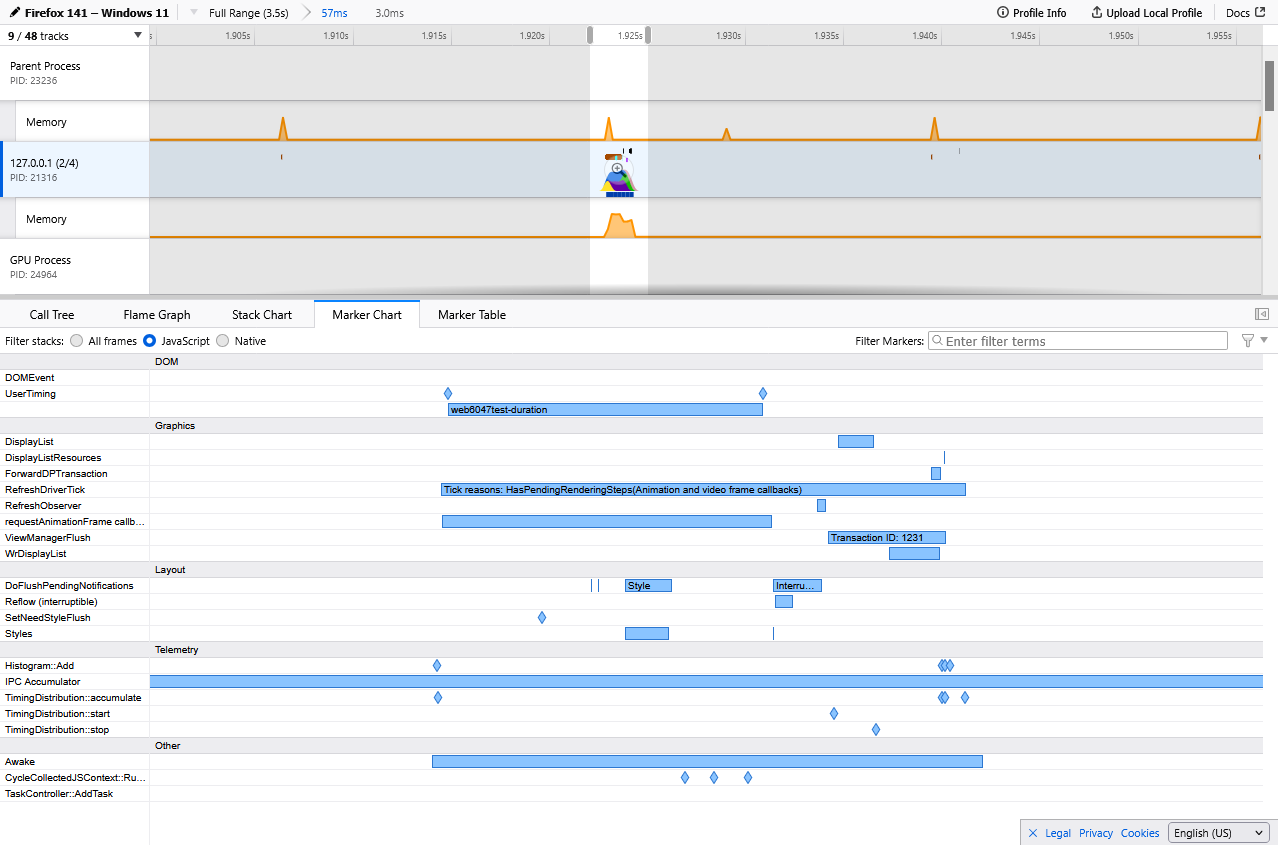Switch to the Call Tree tab
1278x845 pixels.
52,314
